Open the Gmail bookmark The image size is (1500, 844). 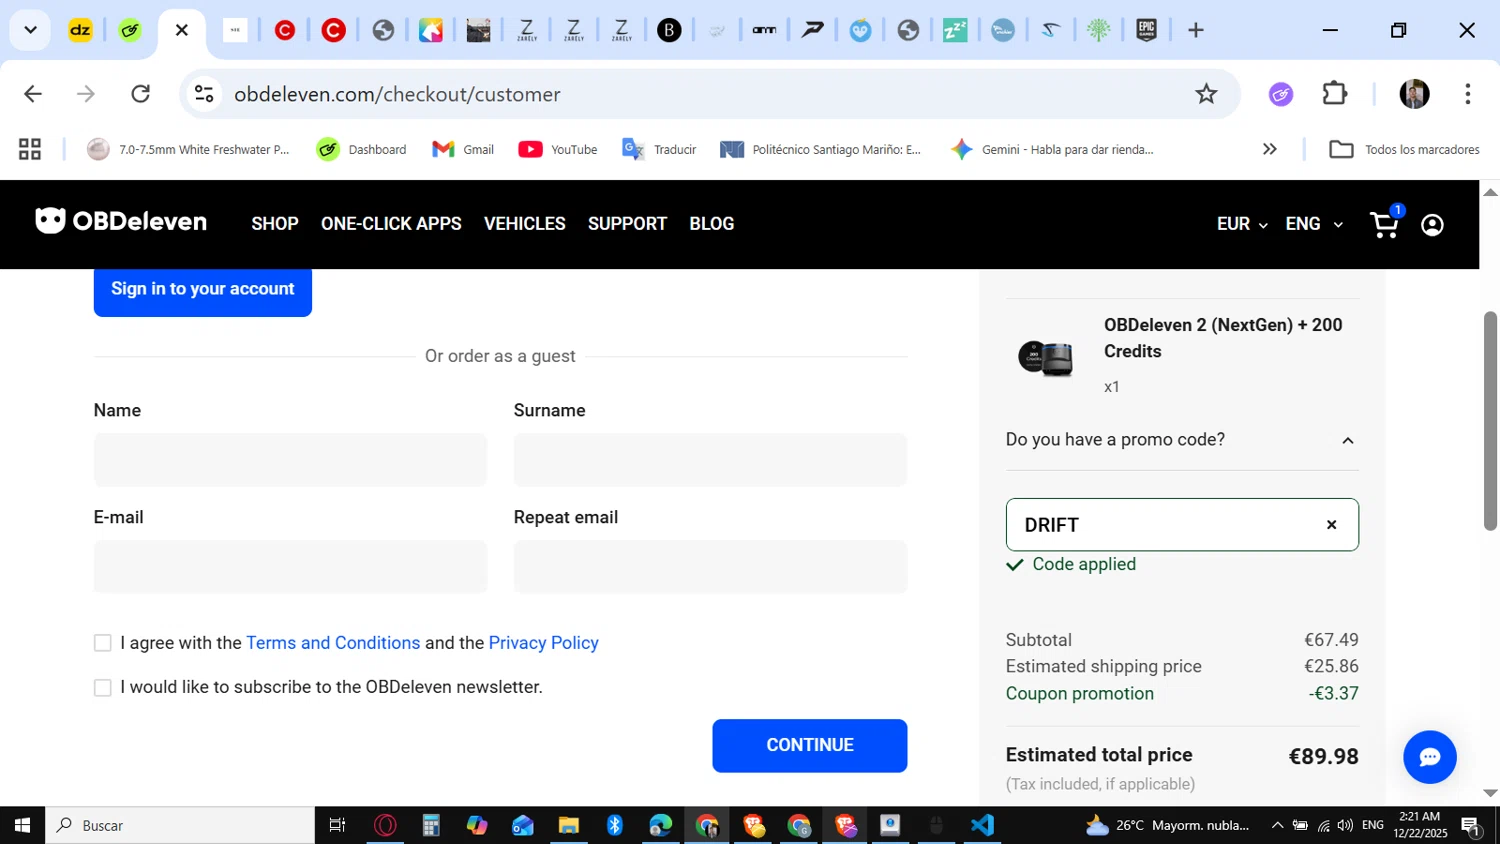point(463,149)
